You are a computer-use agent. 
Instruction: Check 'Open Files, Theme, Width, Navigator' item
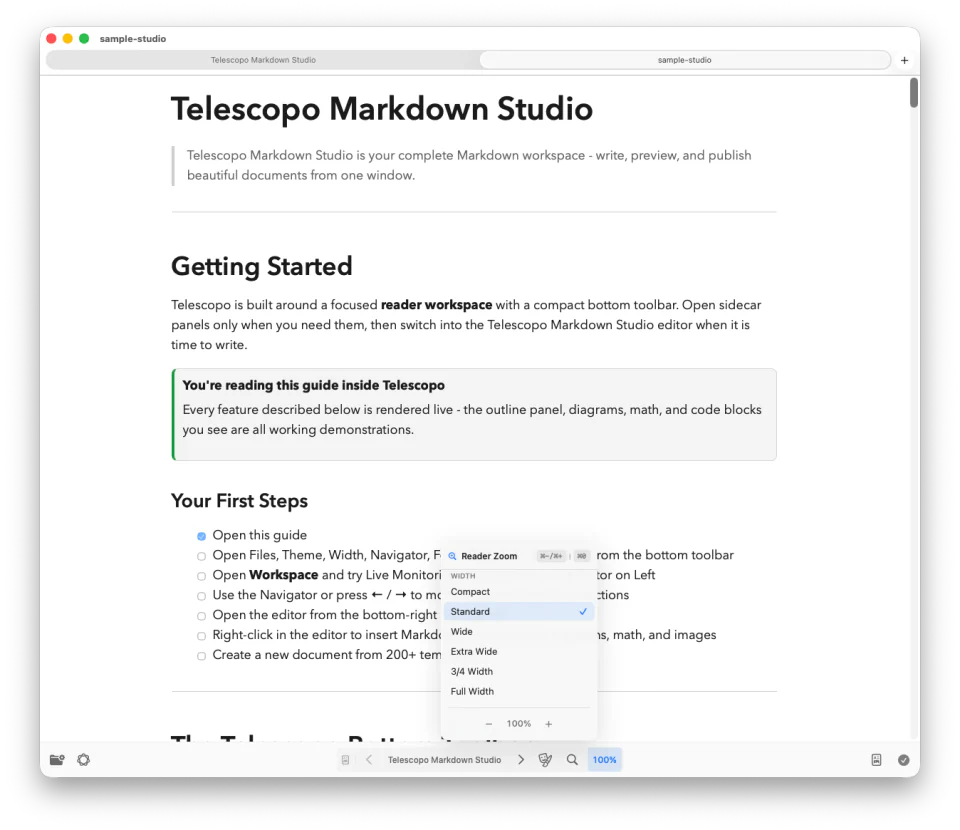click(201, 556)
